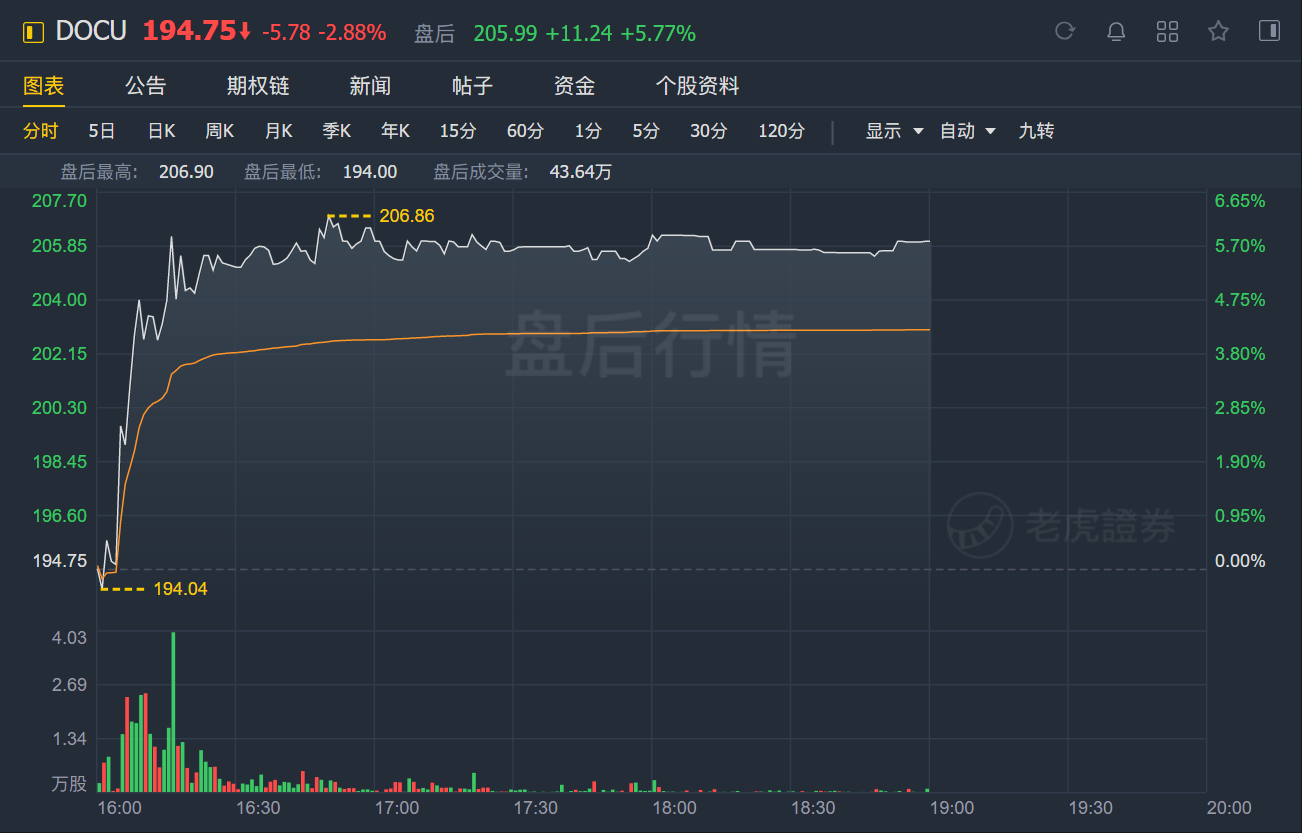Open the 期权链 tab

[x=258, y=86]
